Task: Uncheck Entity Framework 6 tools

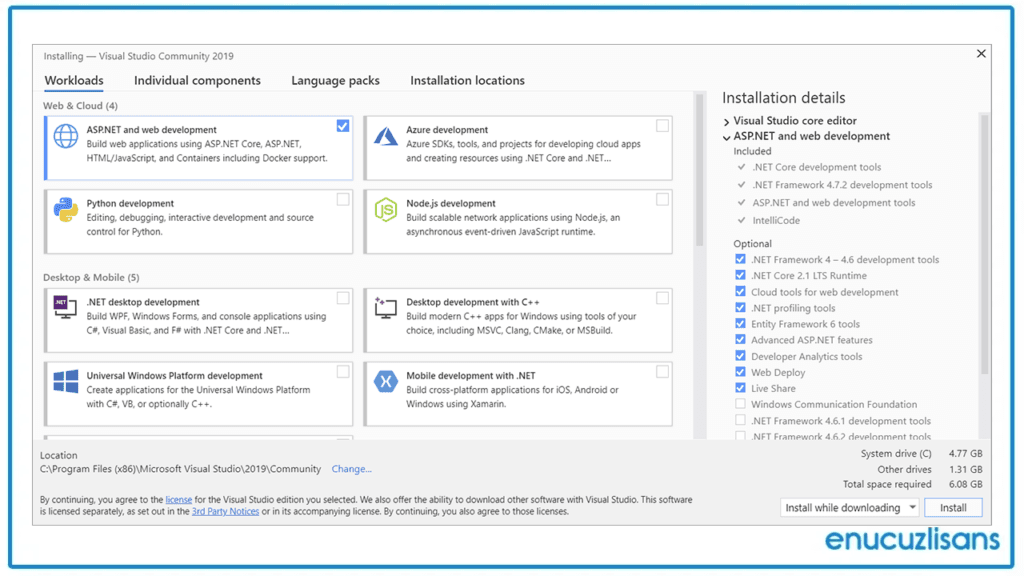Action: pyautogui.click(x=740, y=324)
